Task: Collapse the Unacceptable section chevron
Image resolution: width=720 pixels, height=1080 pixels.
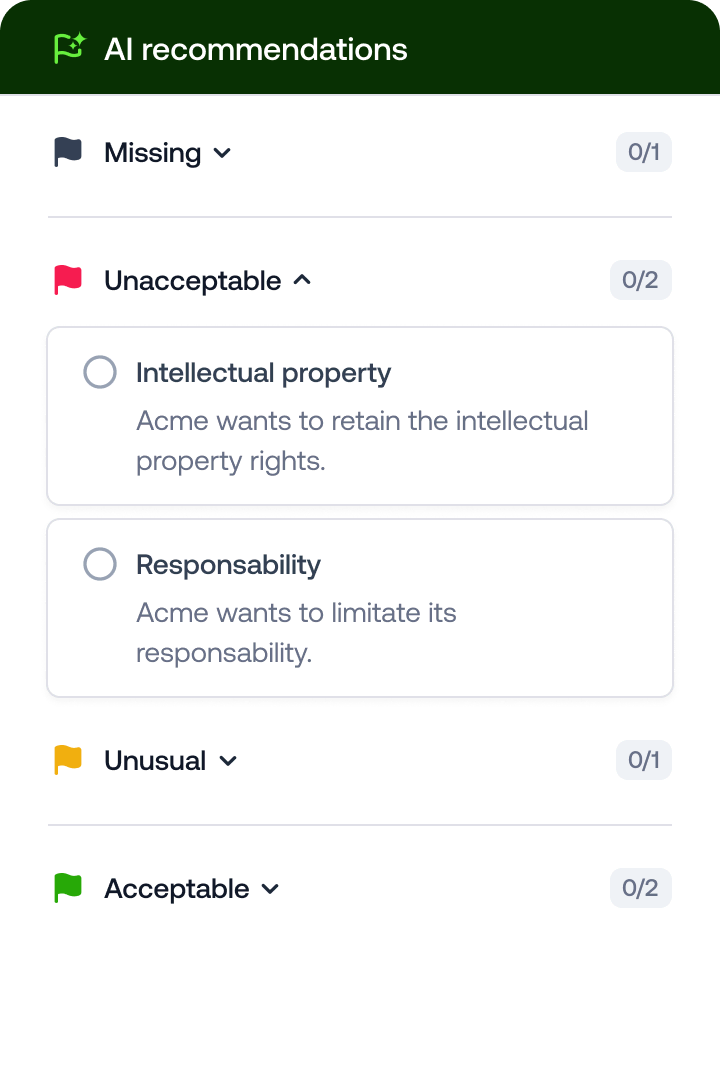Action: coord(303,281)
